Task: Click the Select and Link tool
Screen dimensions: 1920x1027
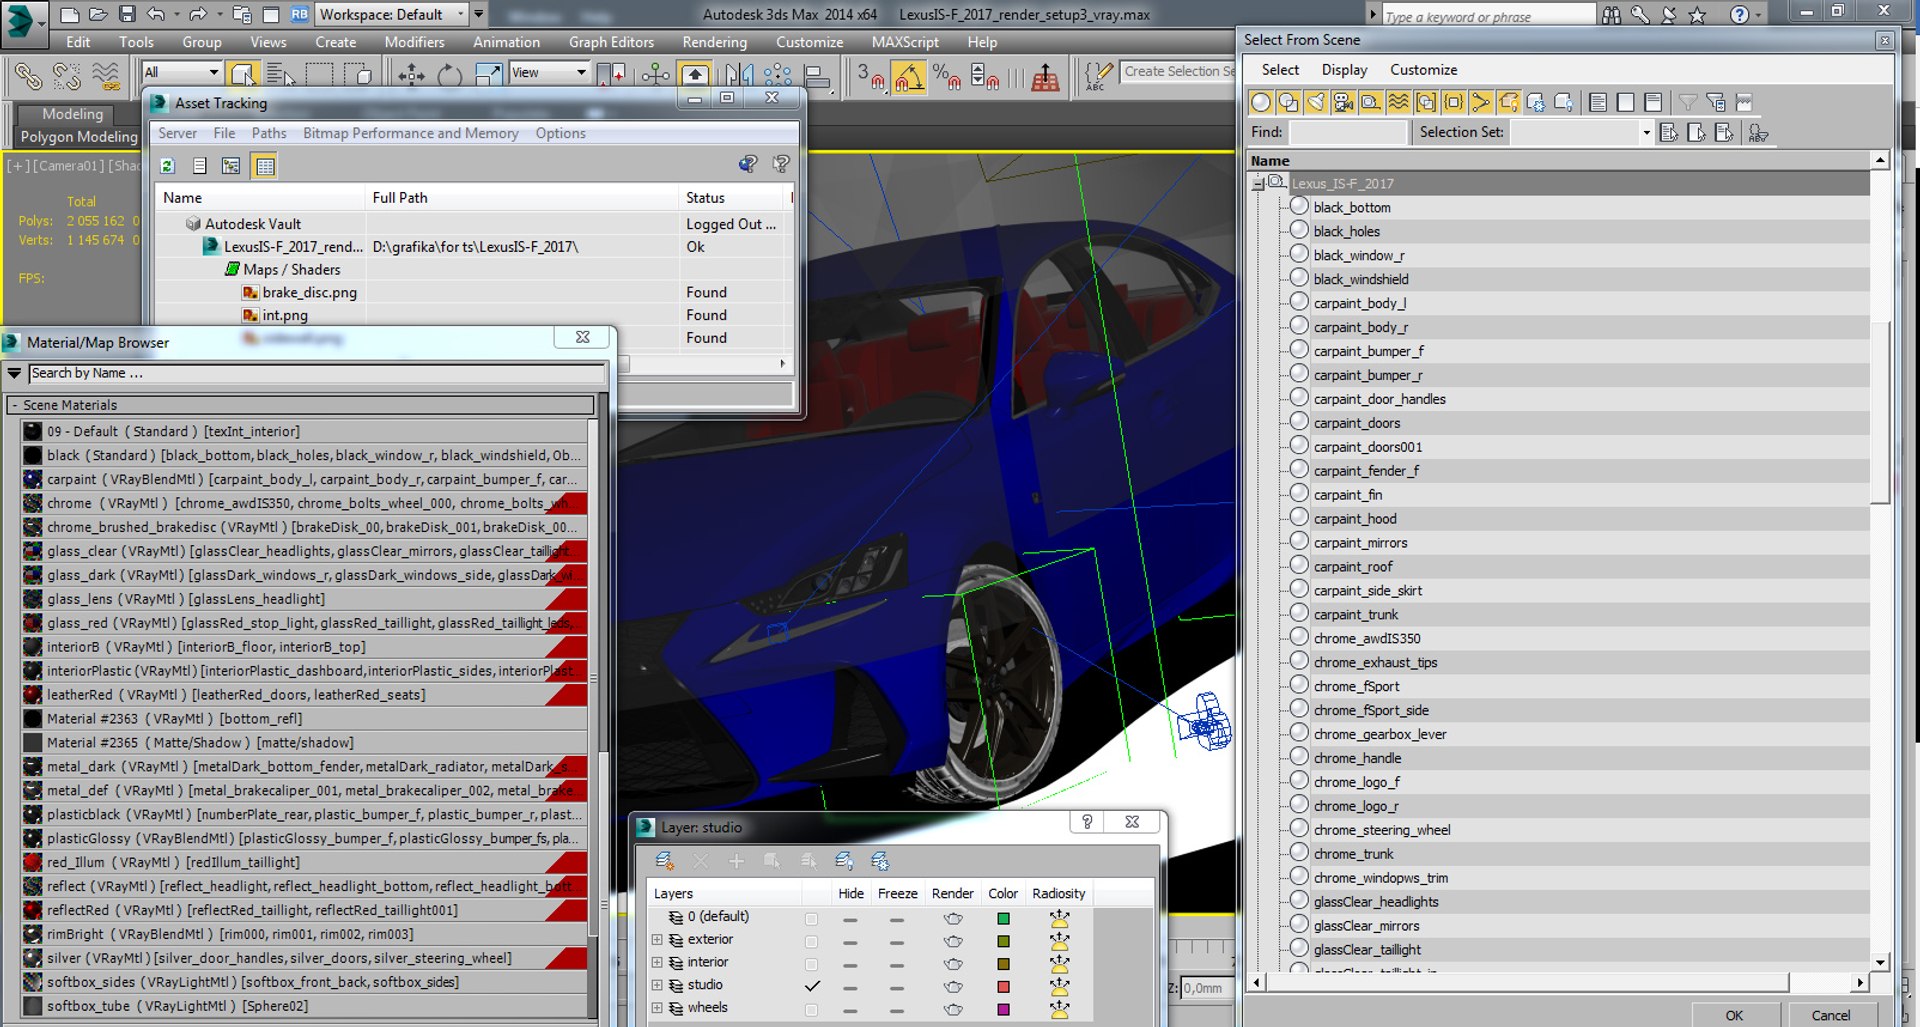Action: click(x=28, y=76)
